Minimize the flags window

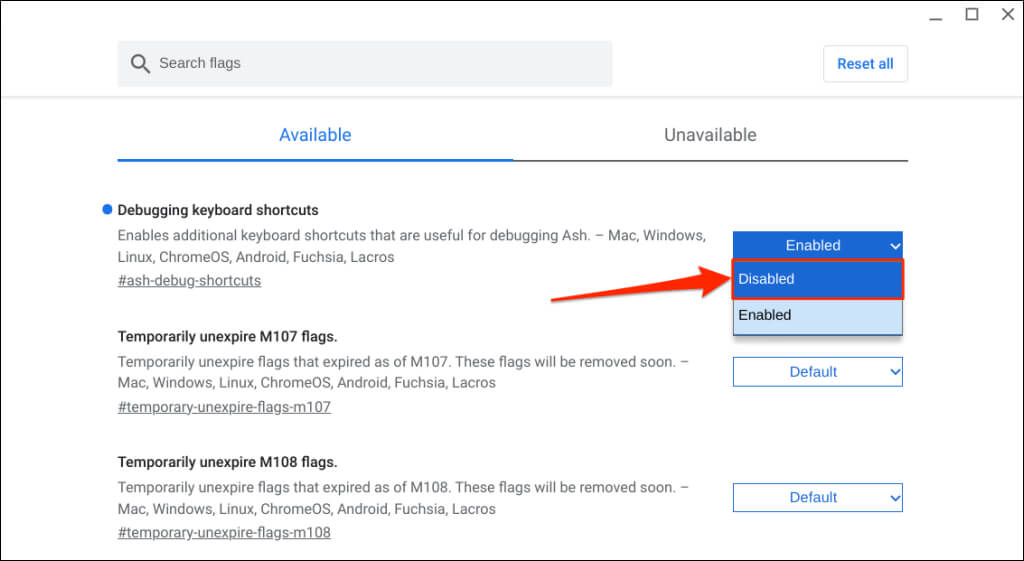tap(935, 15)
